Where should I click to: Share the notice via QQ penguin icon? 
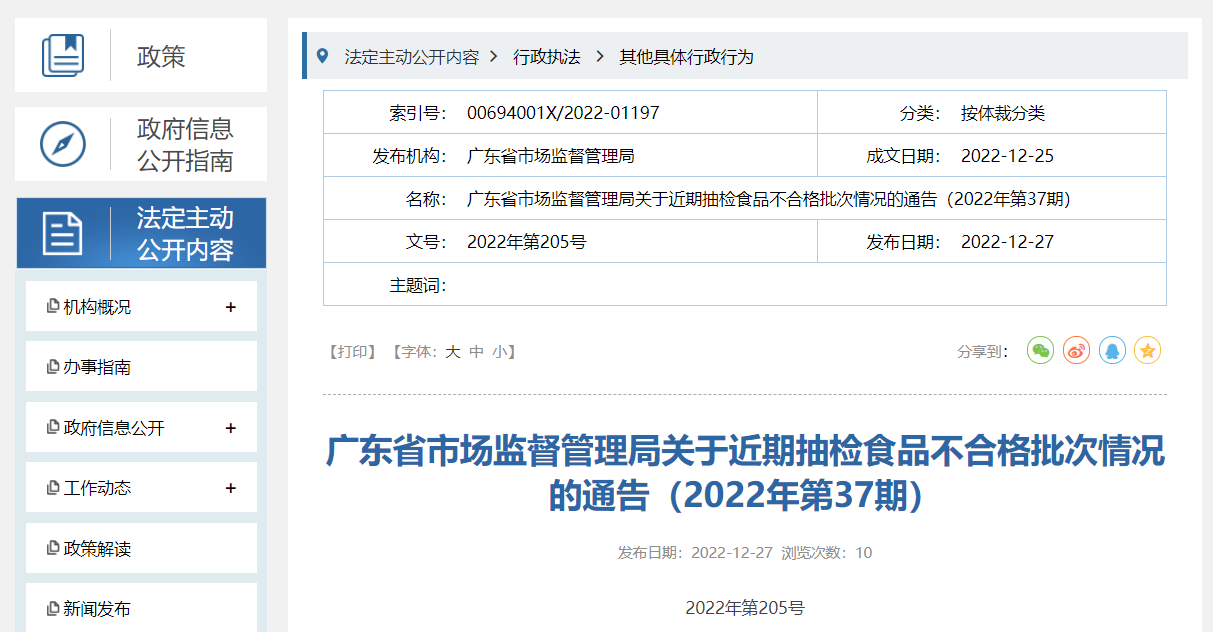click(1112, 351)
